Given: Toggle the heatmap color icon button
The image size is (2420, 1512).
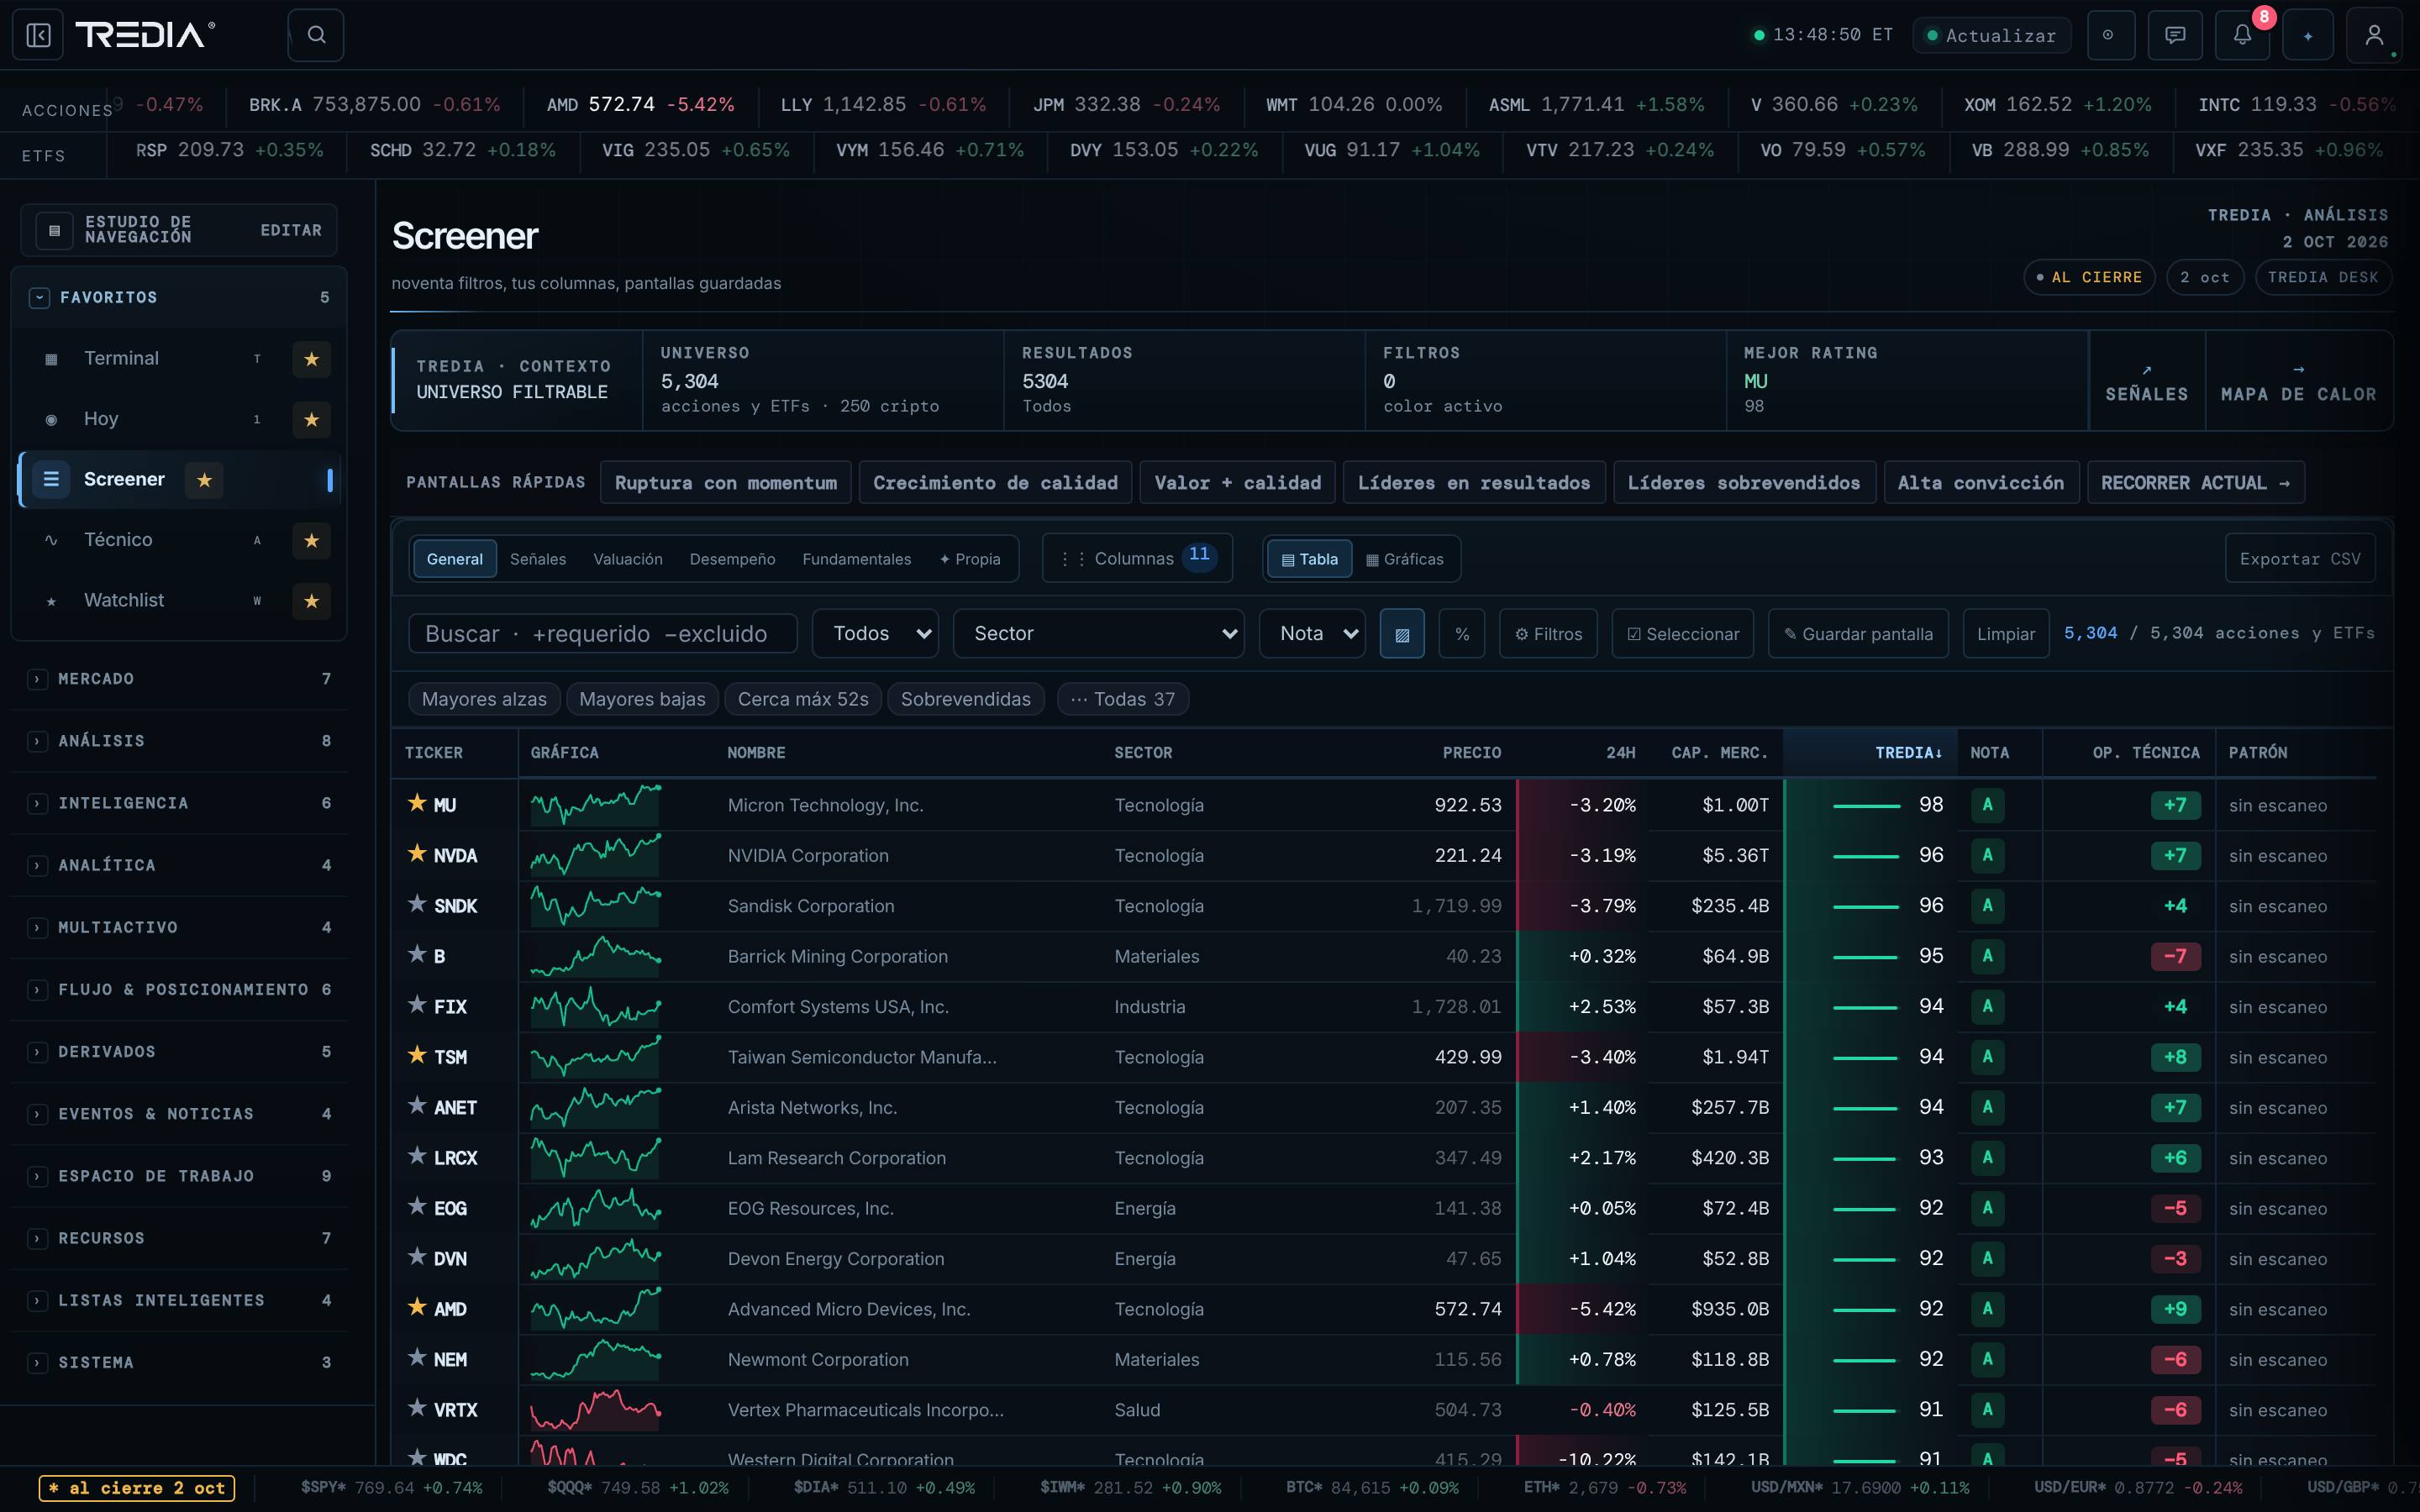Looking at the screenshot, I should [x=1402, y=634].
